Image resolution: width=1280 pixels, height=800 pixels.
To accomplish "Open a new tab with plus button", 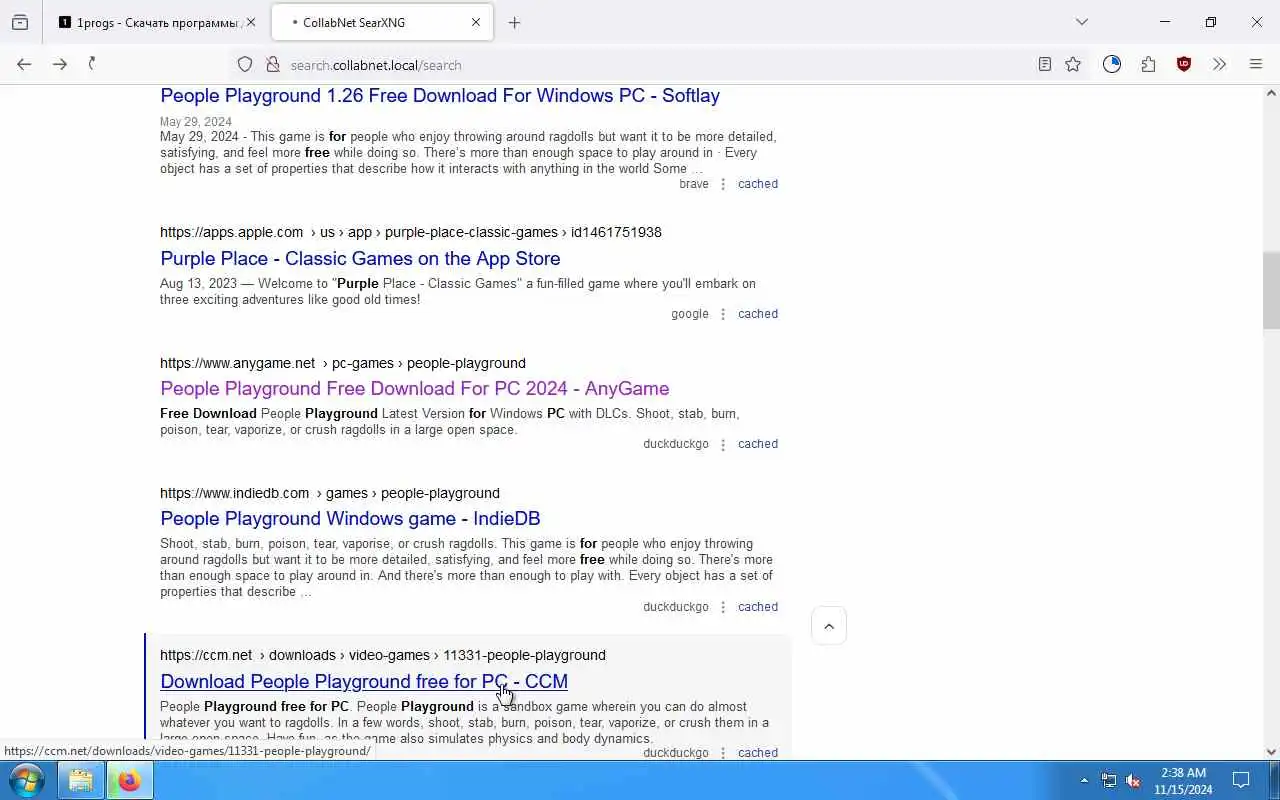I will pyautogui.click(x=514, y=22).
